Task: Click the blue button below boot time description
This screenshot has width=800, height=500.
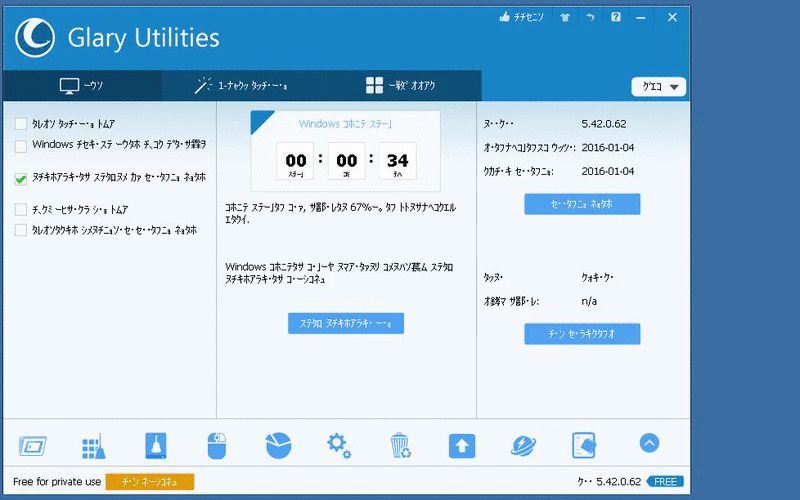Action: (x=346, y=323)
